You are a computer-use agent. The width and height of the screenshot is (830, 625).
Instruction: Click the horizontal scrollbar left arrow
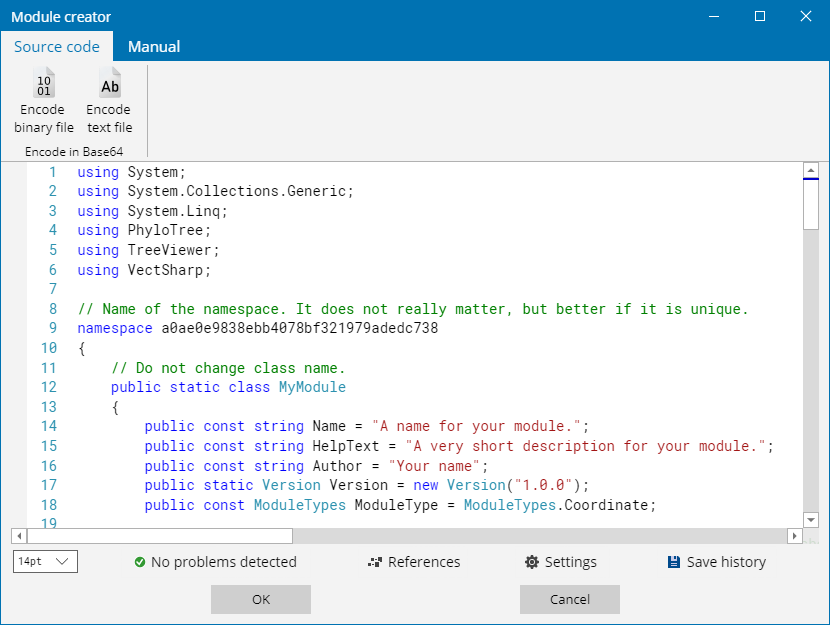(x=19, y=536)
